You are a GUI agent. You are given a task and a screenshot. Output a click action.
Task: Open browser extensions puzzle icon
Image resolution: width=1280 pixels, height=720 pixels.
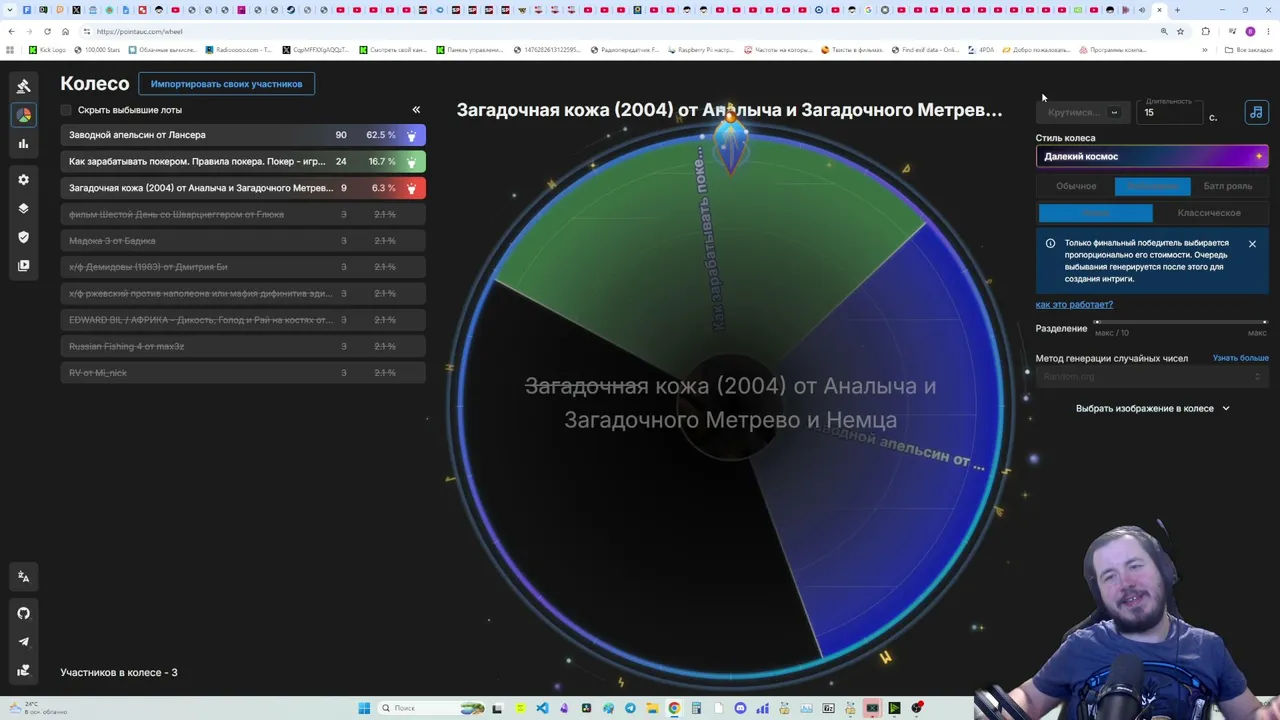click(1205, 31)
